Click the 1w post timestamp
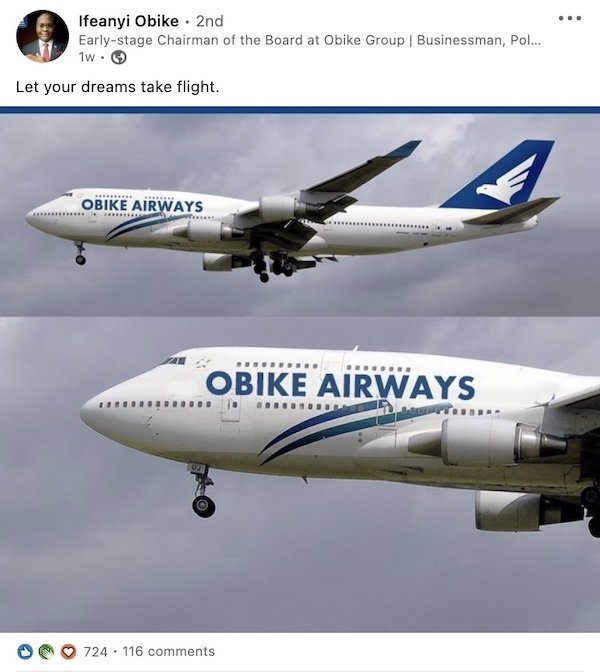 click(x=87, y=57)
